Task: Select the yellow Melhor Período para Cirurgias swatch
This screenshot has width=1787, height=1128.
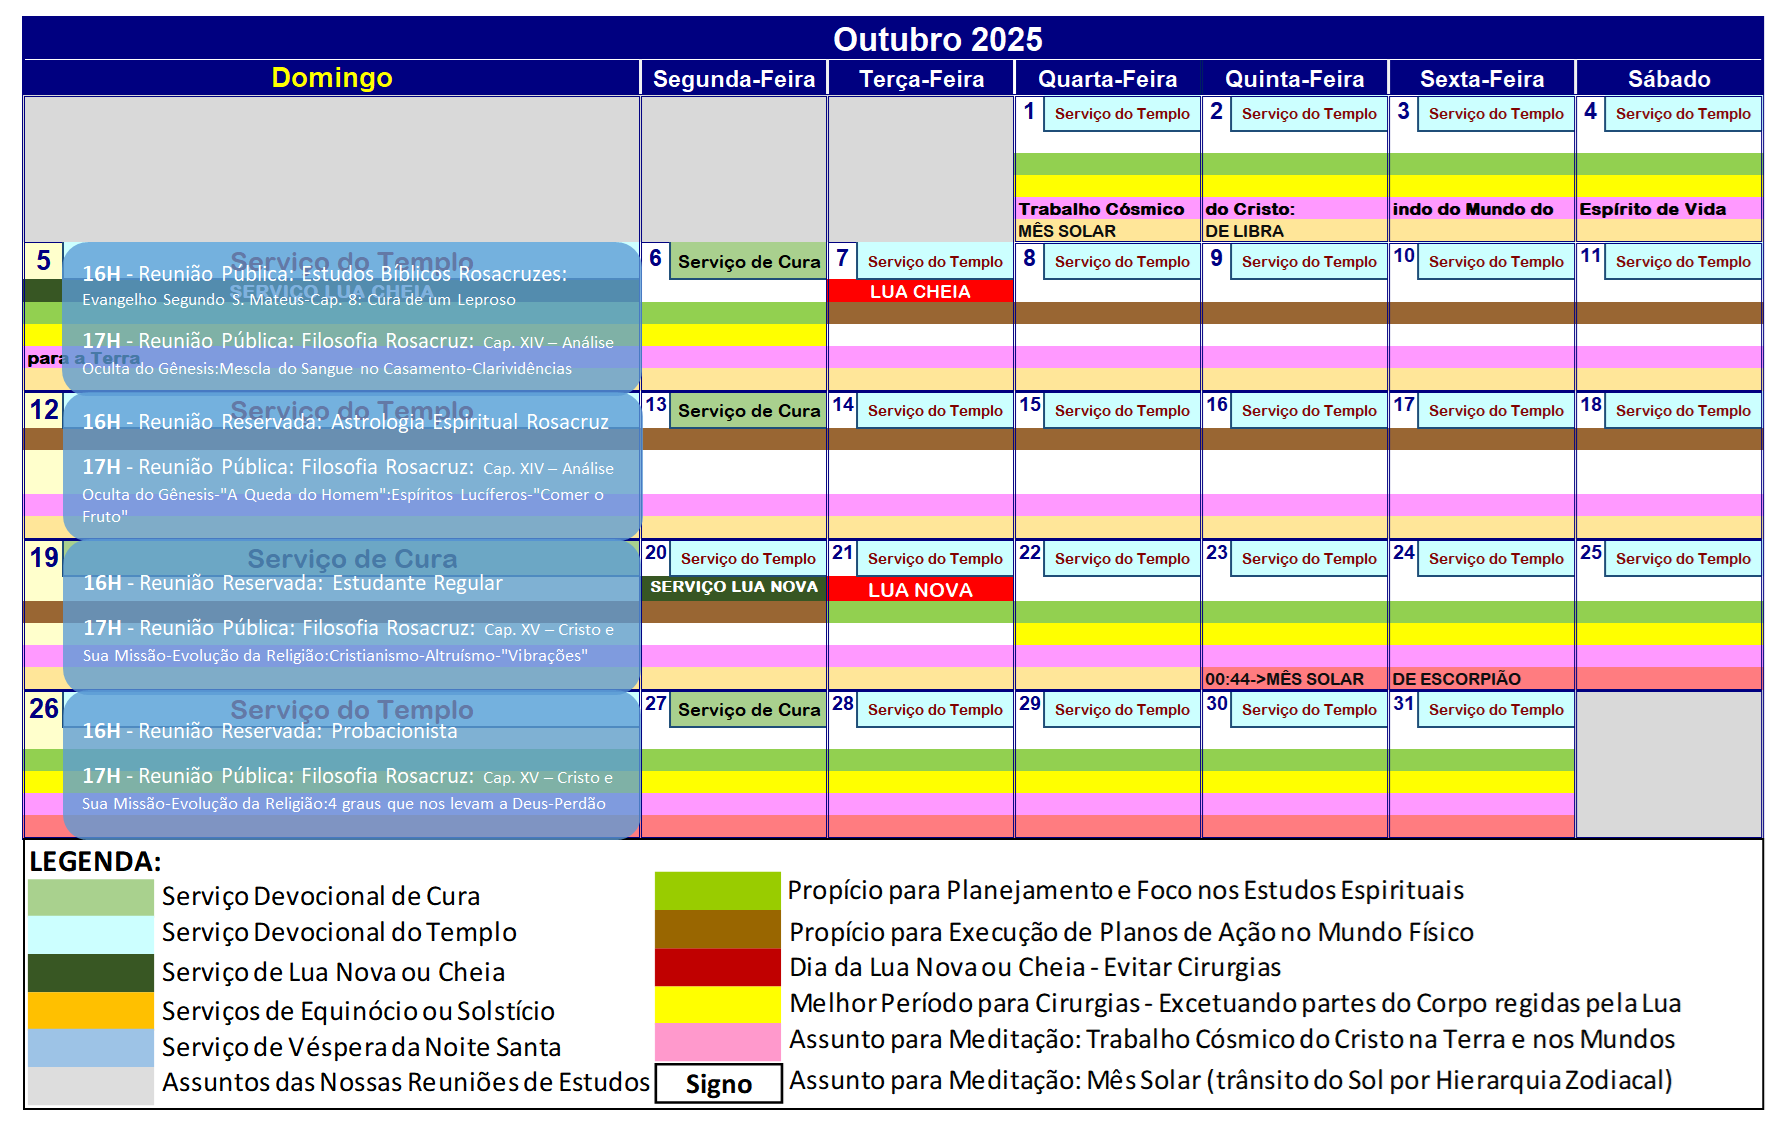Action: click(x=715, y=1004)
